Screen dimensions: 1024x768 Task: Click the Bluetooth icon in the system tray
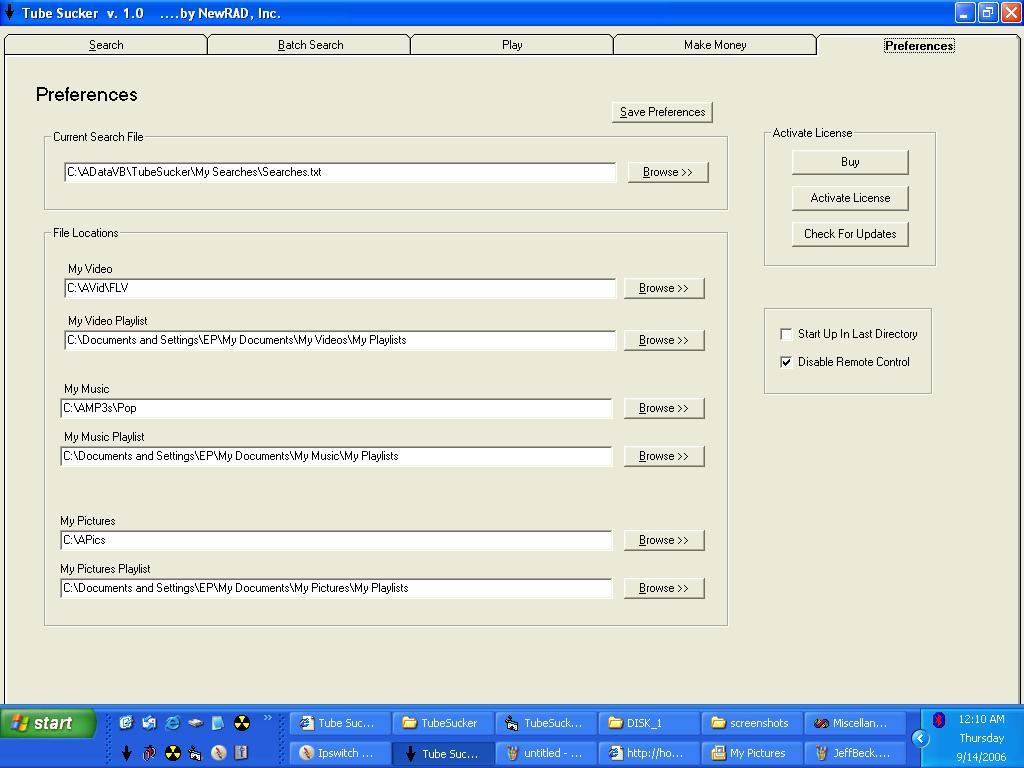(x=938, y=720)
